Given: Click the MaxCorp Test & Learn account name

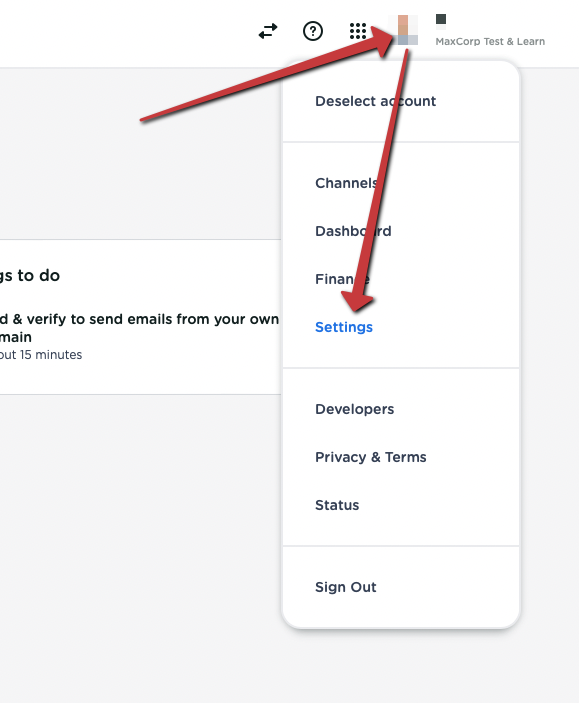Looking at the screenshot, I should pos(490,42).
